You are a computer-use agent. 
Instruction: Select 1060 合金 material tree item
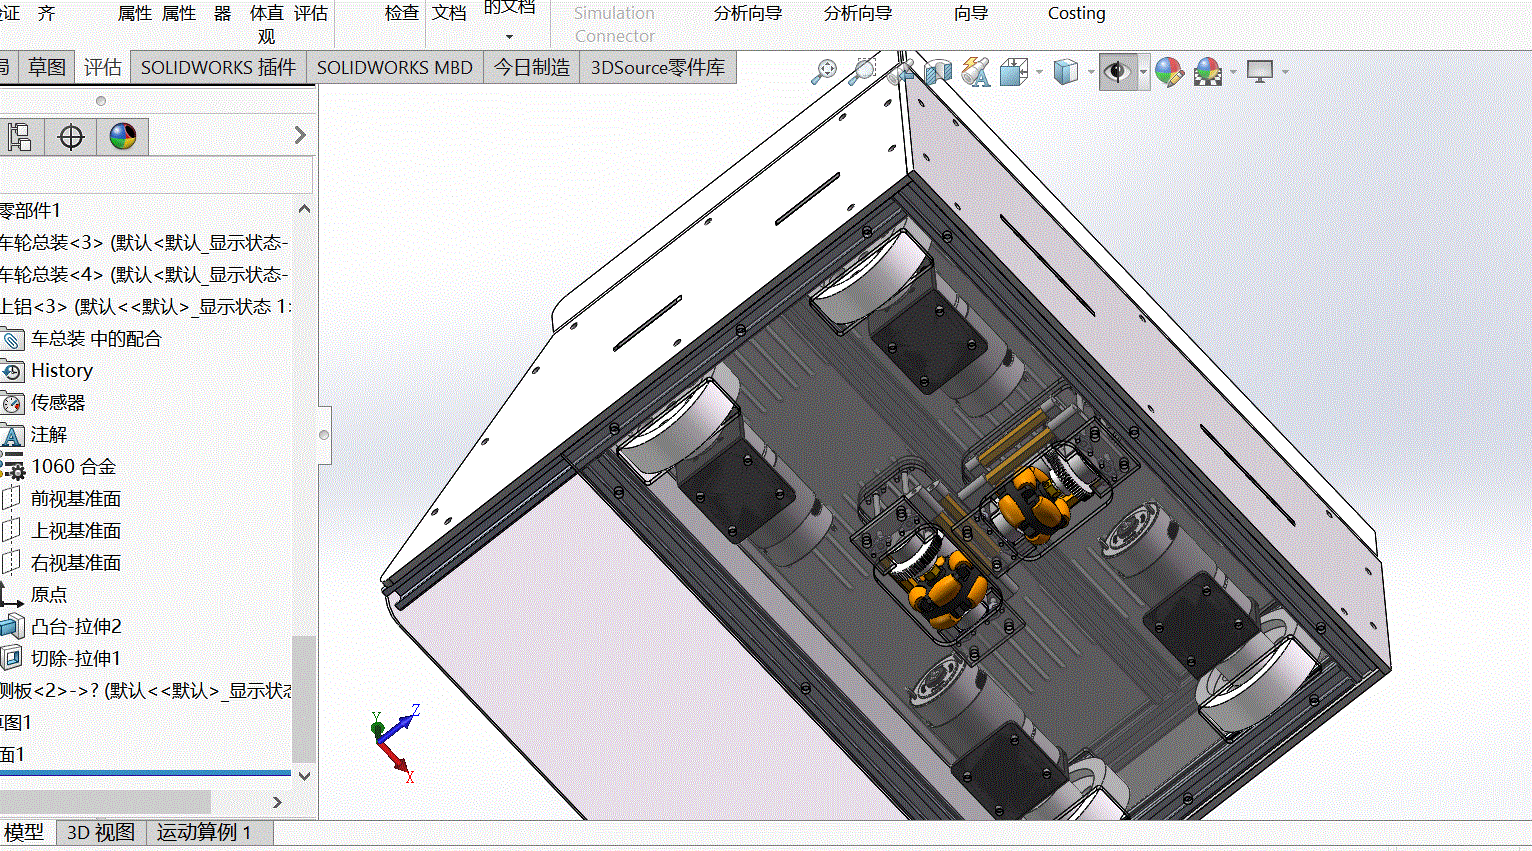point(73,466)
